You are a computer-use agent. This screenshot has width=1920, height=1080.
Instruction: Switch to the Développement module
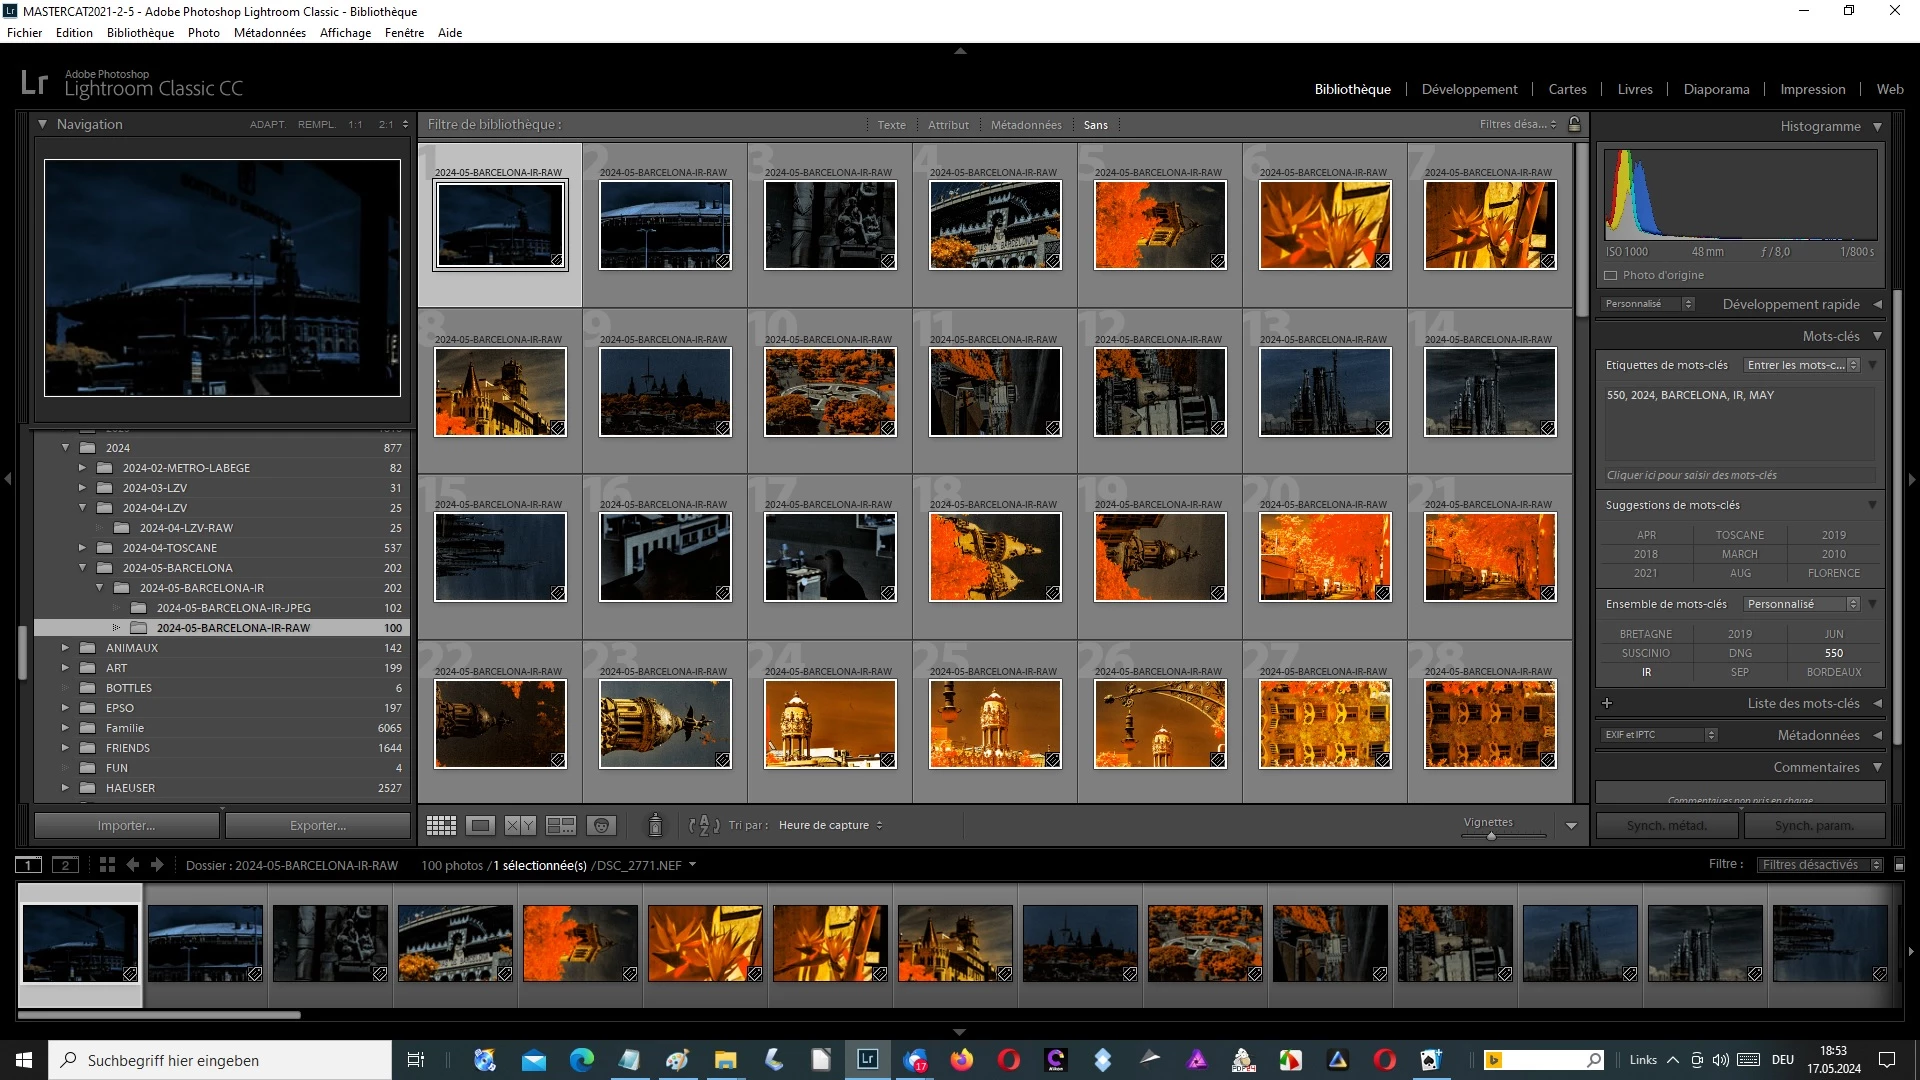(1469, 89)
